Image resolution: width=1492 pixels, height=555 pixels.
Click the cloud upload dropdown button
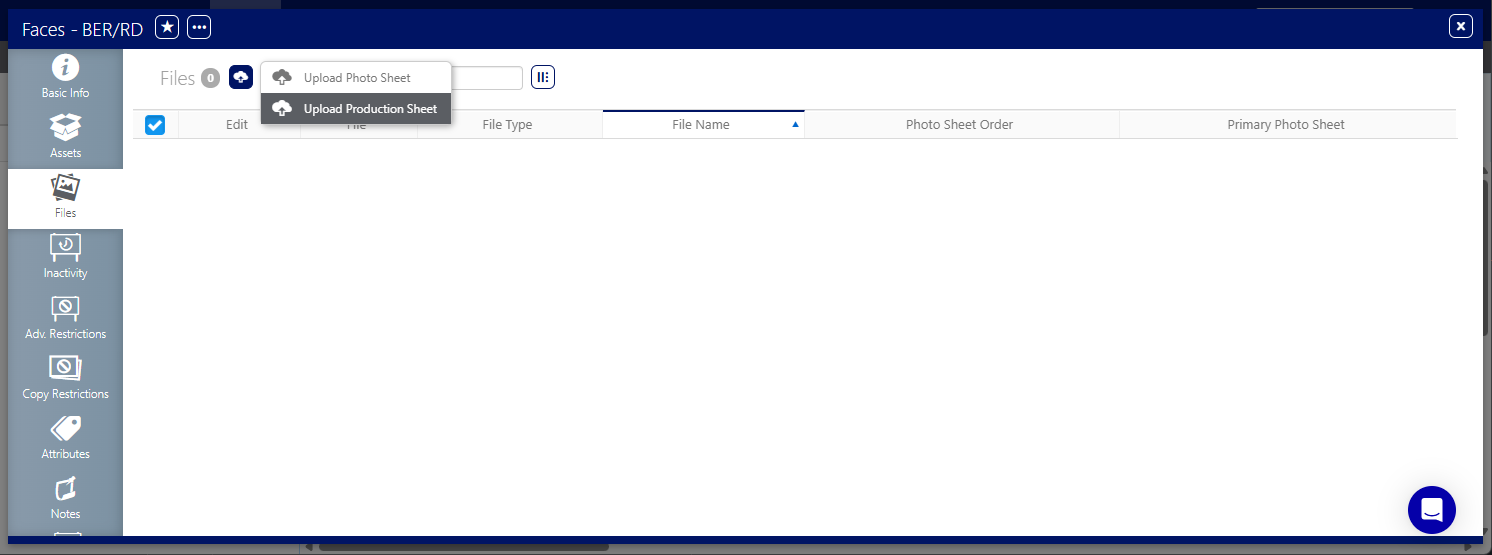(x=241, y=77)
